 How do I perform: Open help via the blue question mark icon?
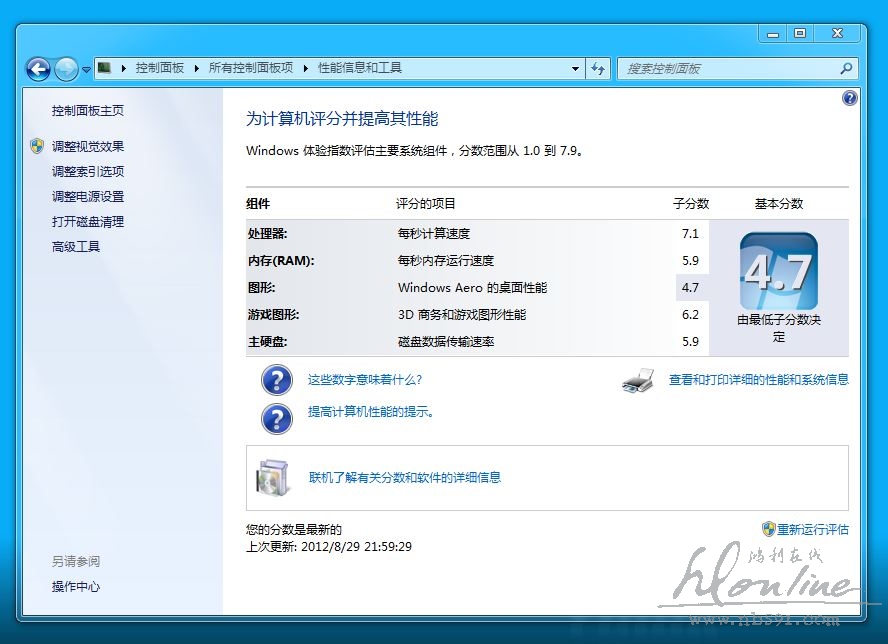[849, 98]
